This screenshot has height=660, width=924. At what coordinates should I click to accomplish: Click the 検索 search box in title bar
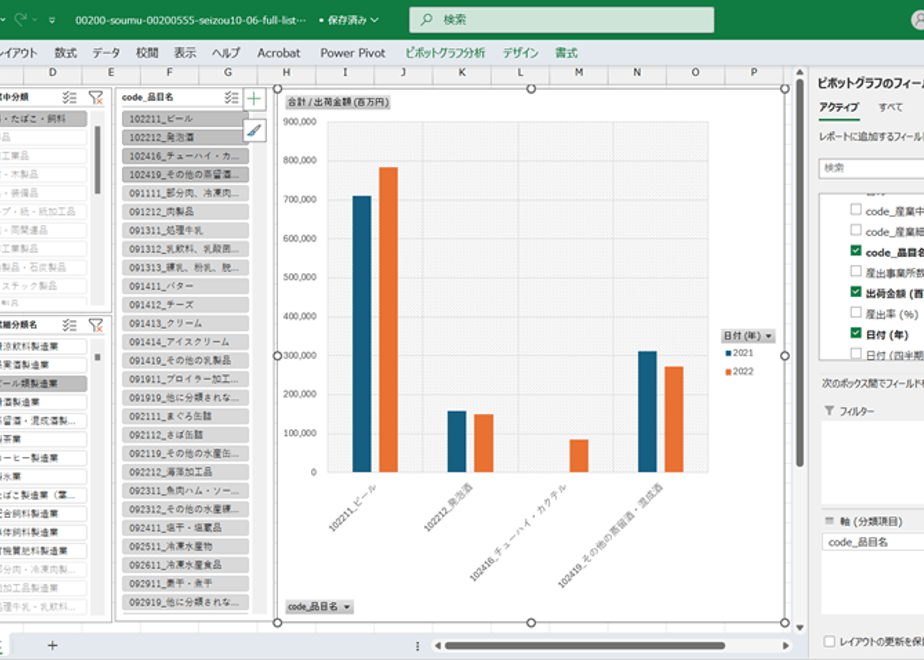pyautogui.click(x=562, y=20)
